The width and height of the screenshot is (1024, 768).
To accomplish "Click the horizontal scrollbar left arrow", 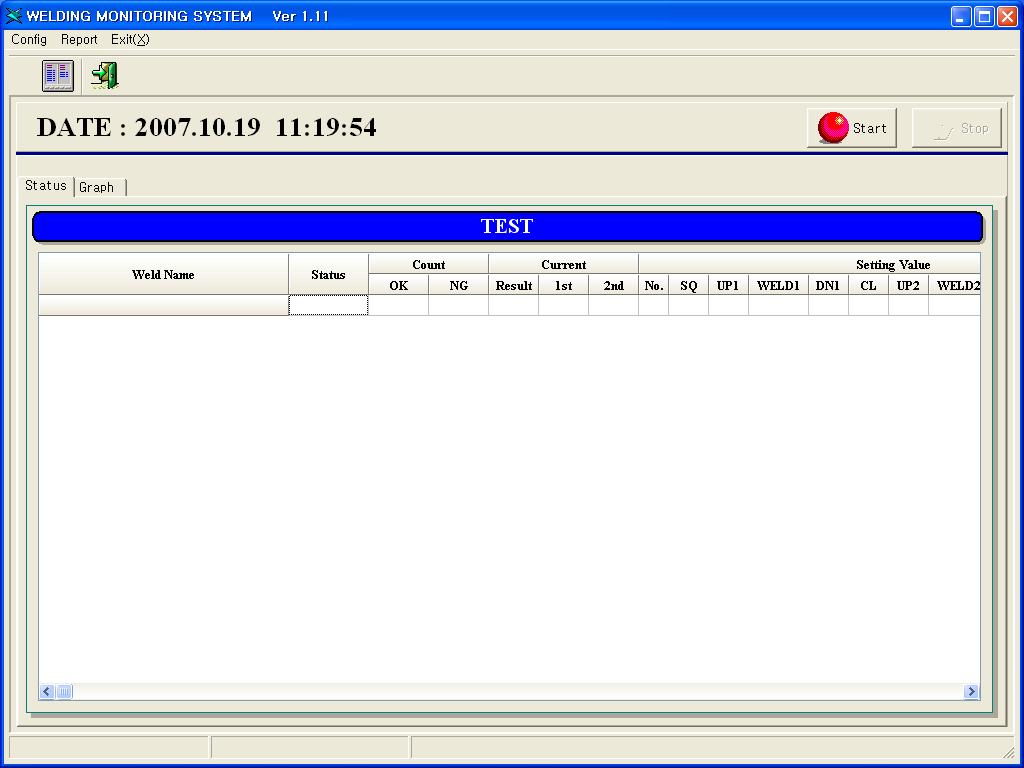I will click(x=46, y=692).
